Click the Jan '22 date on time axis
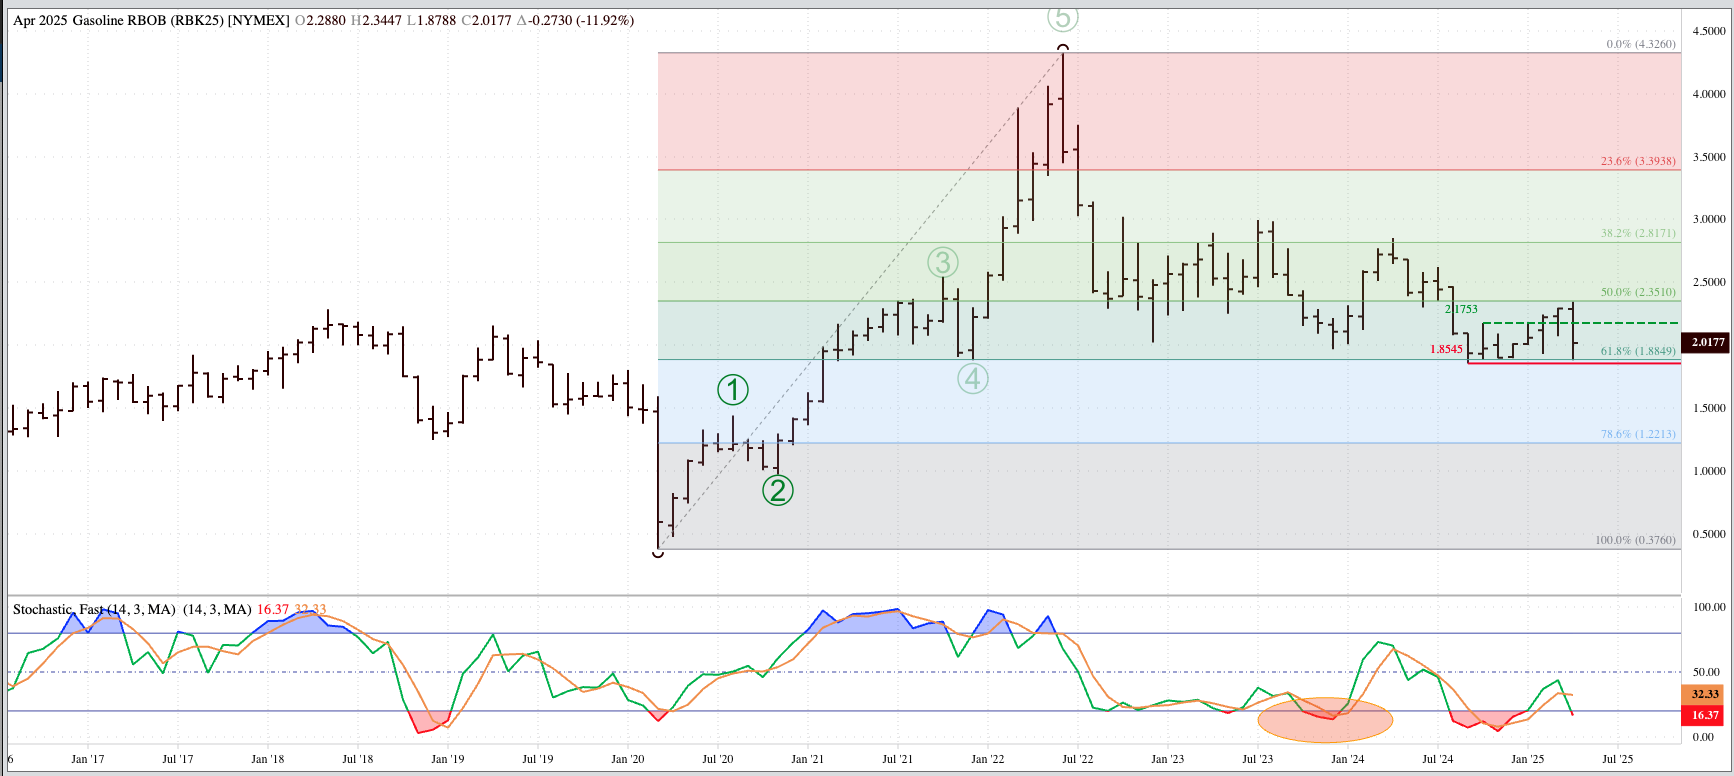This screenshot has width=1734, height=776. (x=987, y=759)
